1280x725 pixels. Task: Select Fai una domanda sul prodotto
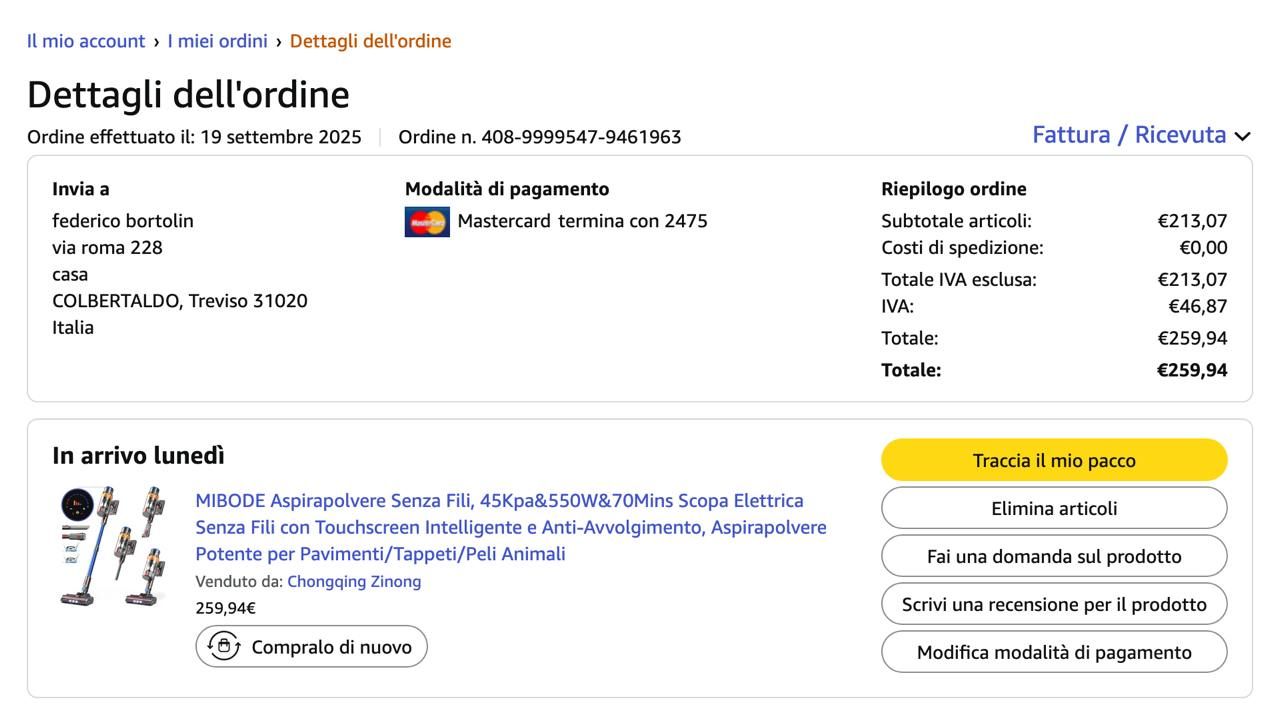pyautogui.click(x=1053, y=556)
